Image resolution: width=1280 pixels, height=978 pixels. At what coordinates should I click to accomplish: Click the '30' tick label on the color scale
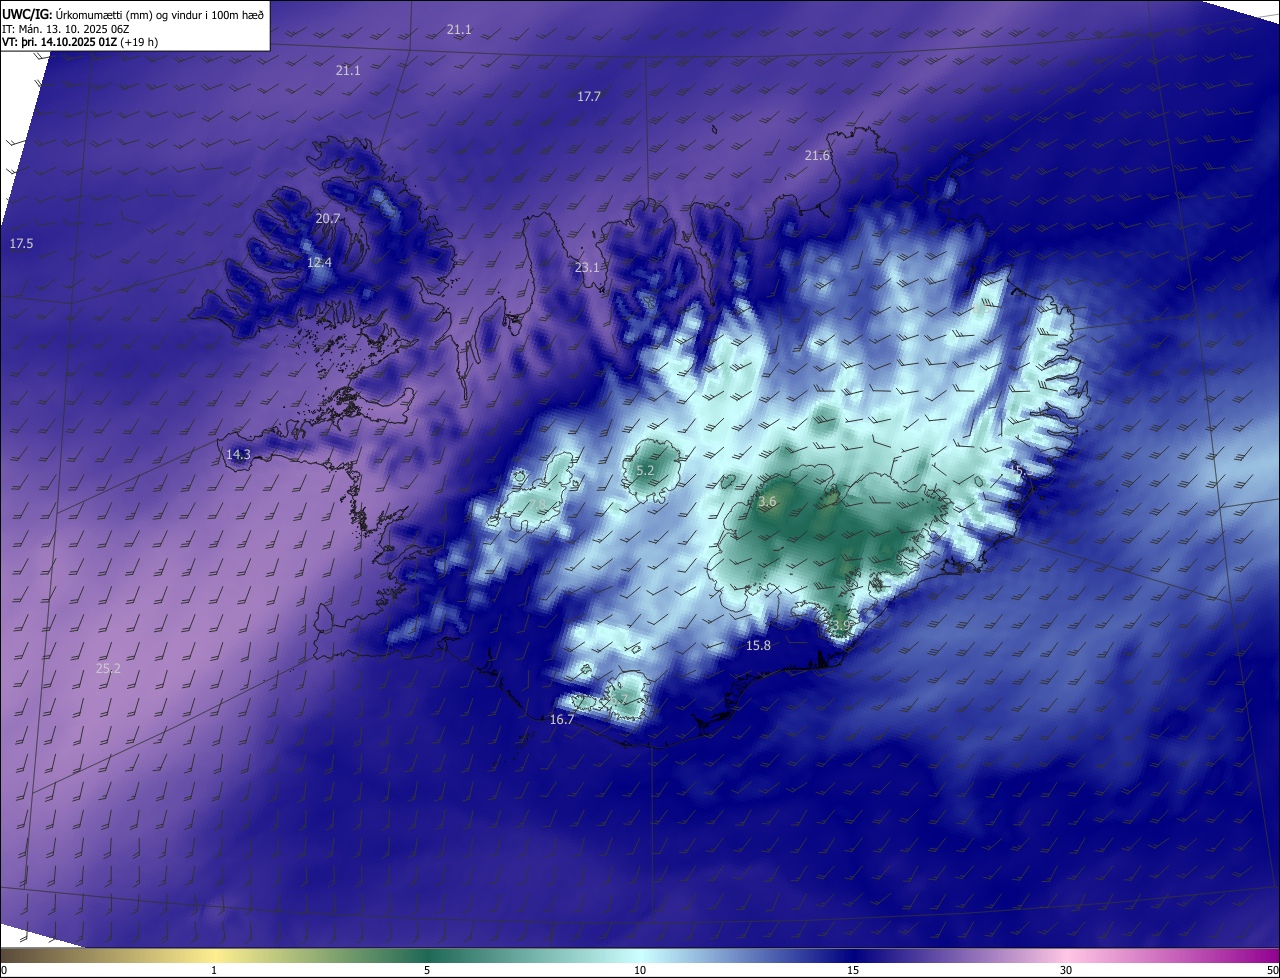[1066, 970]
